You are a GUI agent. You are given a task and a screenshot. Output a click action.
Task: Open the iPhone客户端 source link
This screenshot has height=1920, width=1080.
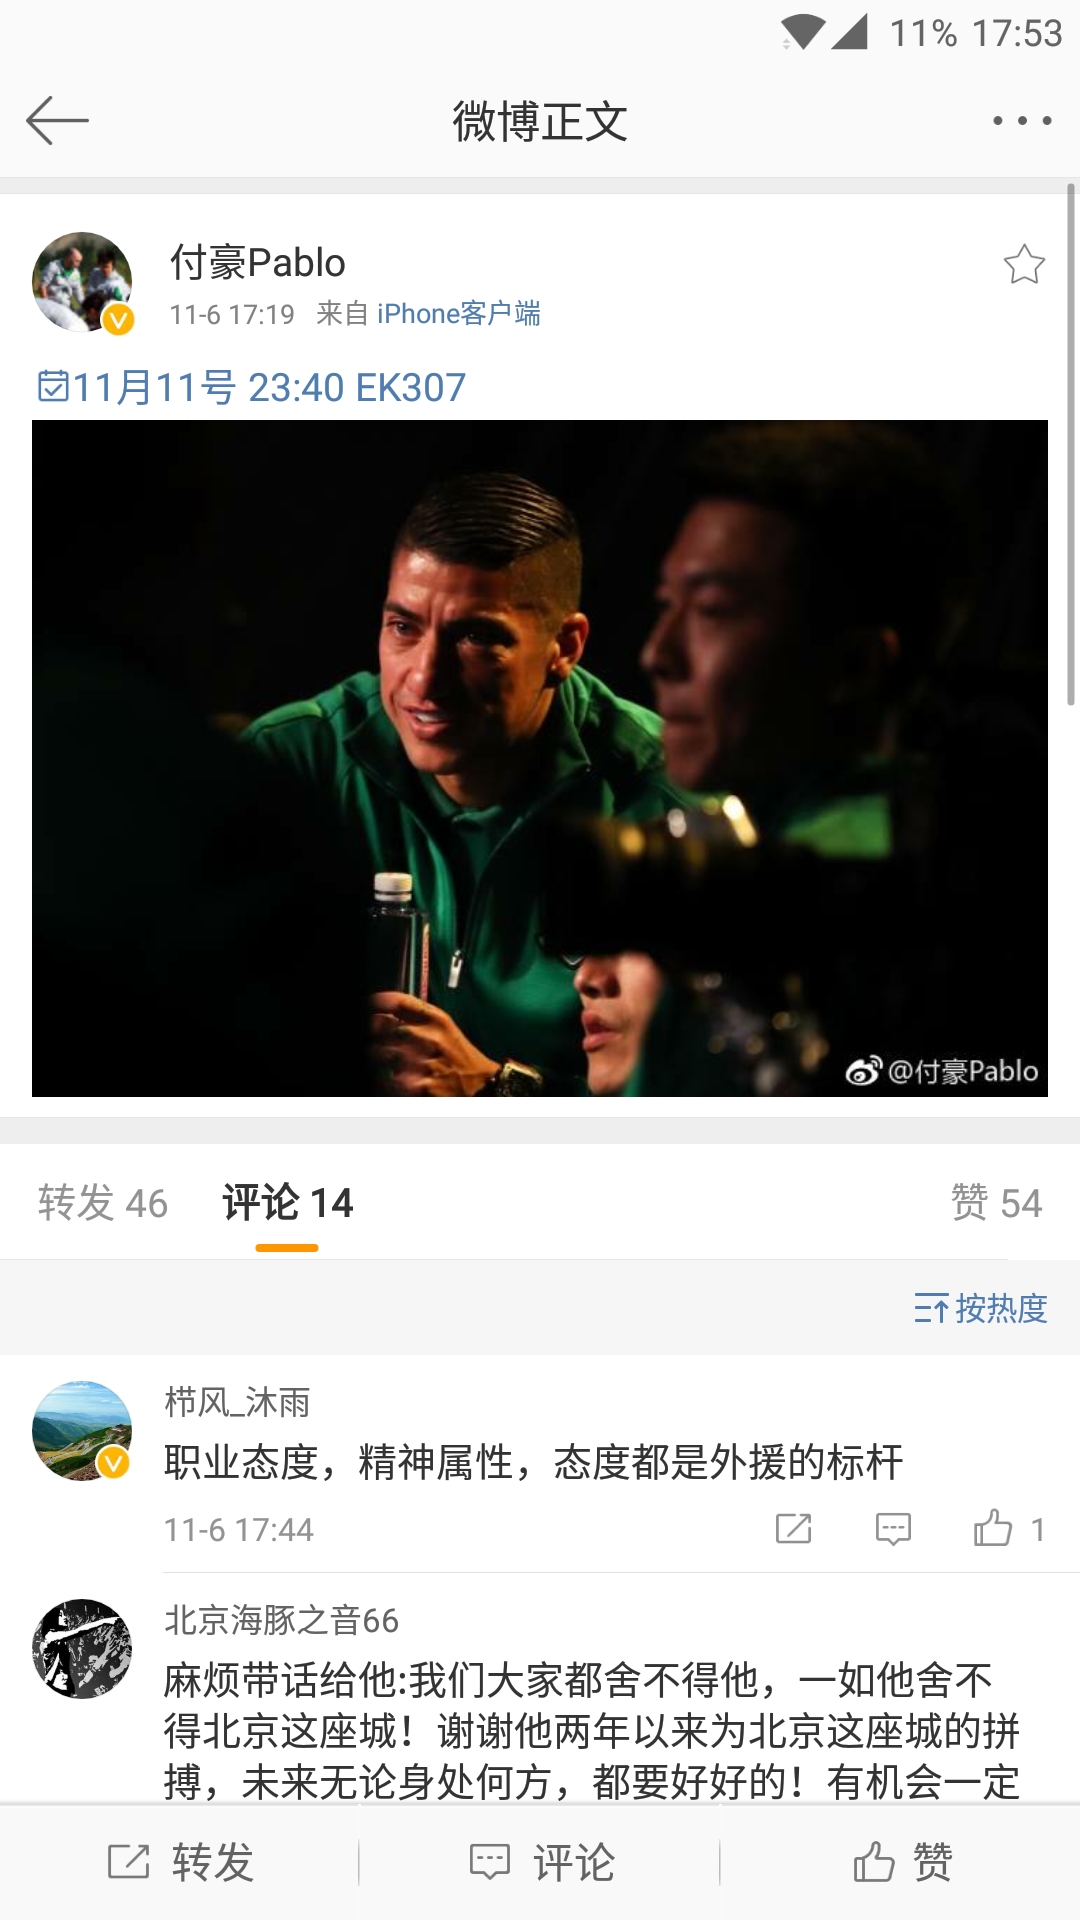(459, 314)
